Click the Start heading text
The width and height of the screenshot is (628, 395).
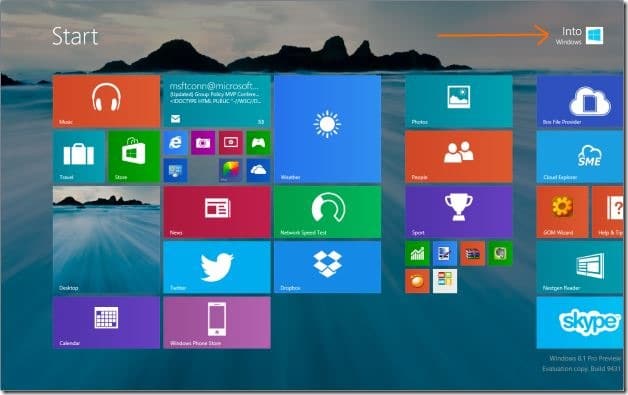pos(75,36)
